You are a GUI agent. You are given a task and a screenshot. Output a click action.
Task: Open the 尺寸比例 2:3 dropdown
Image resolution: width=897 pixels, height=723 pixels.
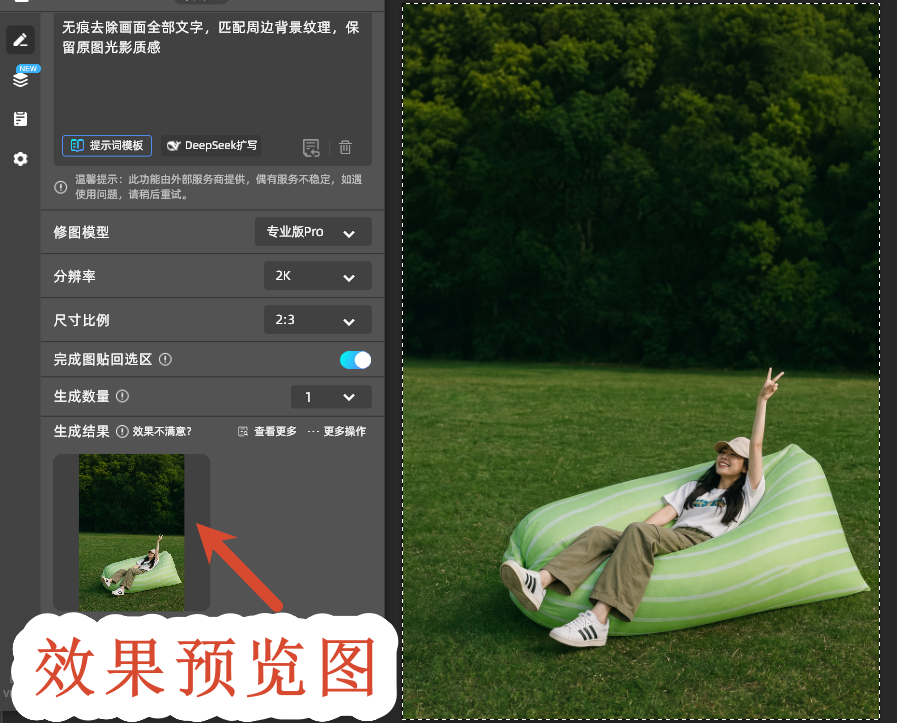click(317, 320)
